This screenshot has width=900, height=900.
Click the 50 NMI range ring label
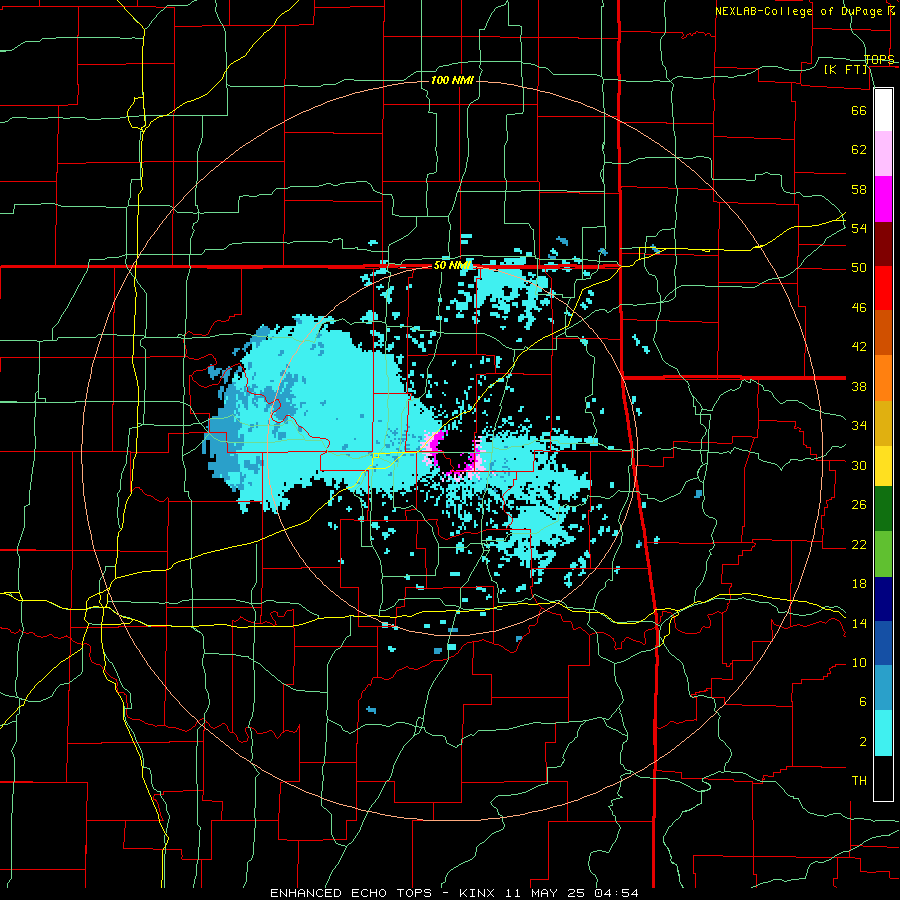(x=452, y=265)
